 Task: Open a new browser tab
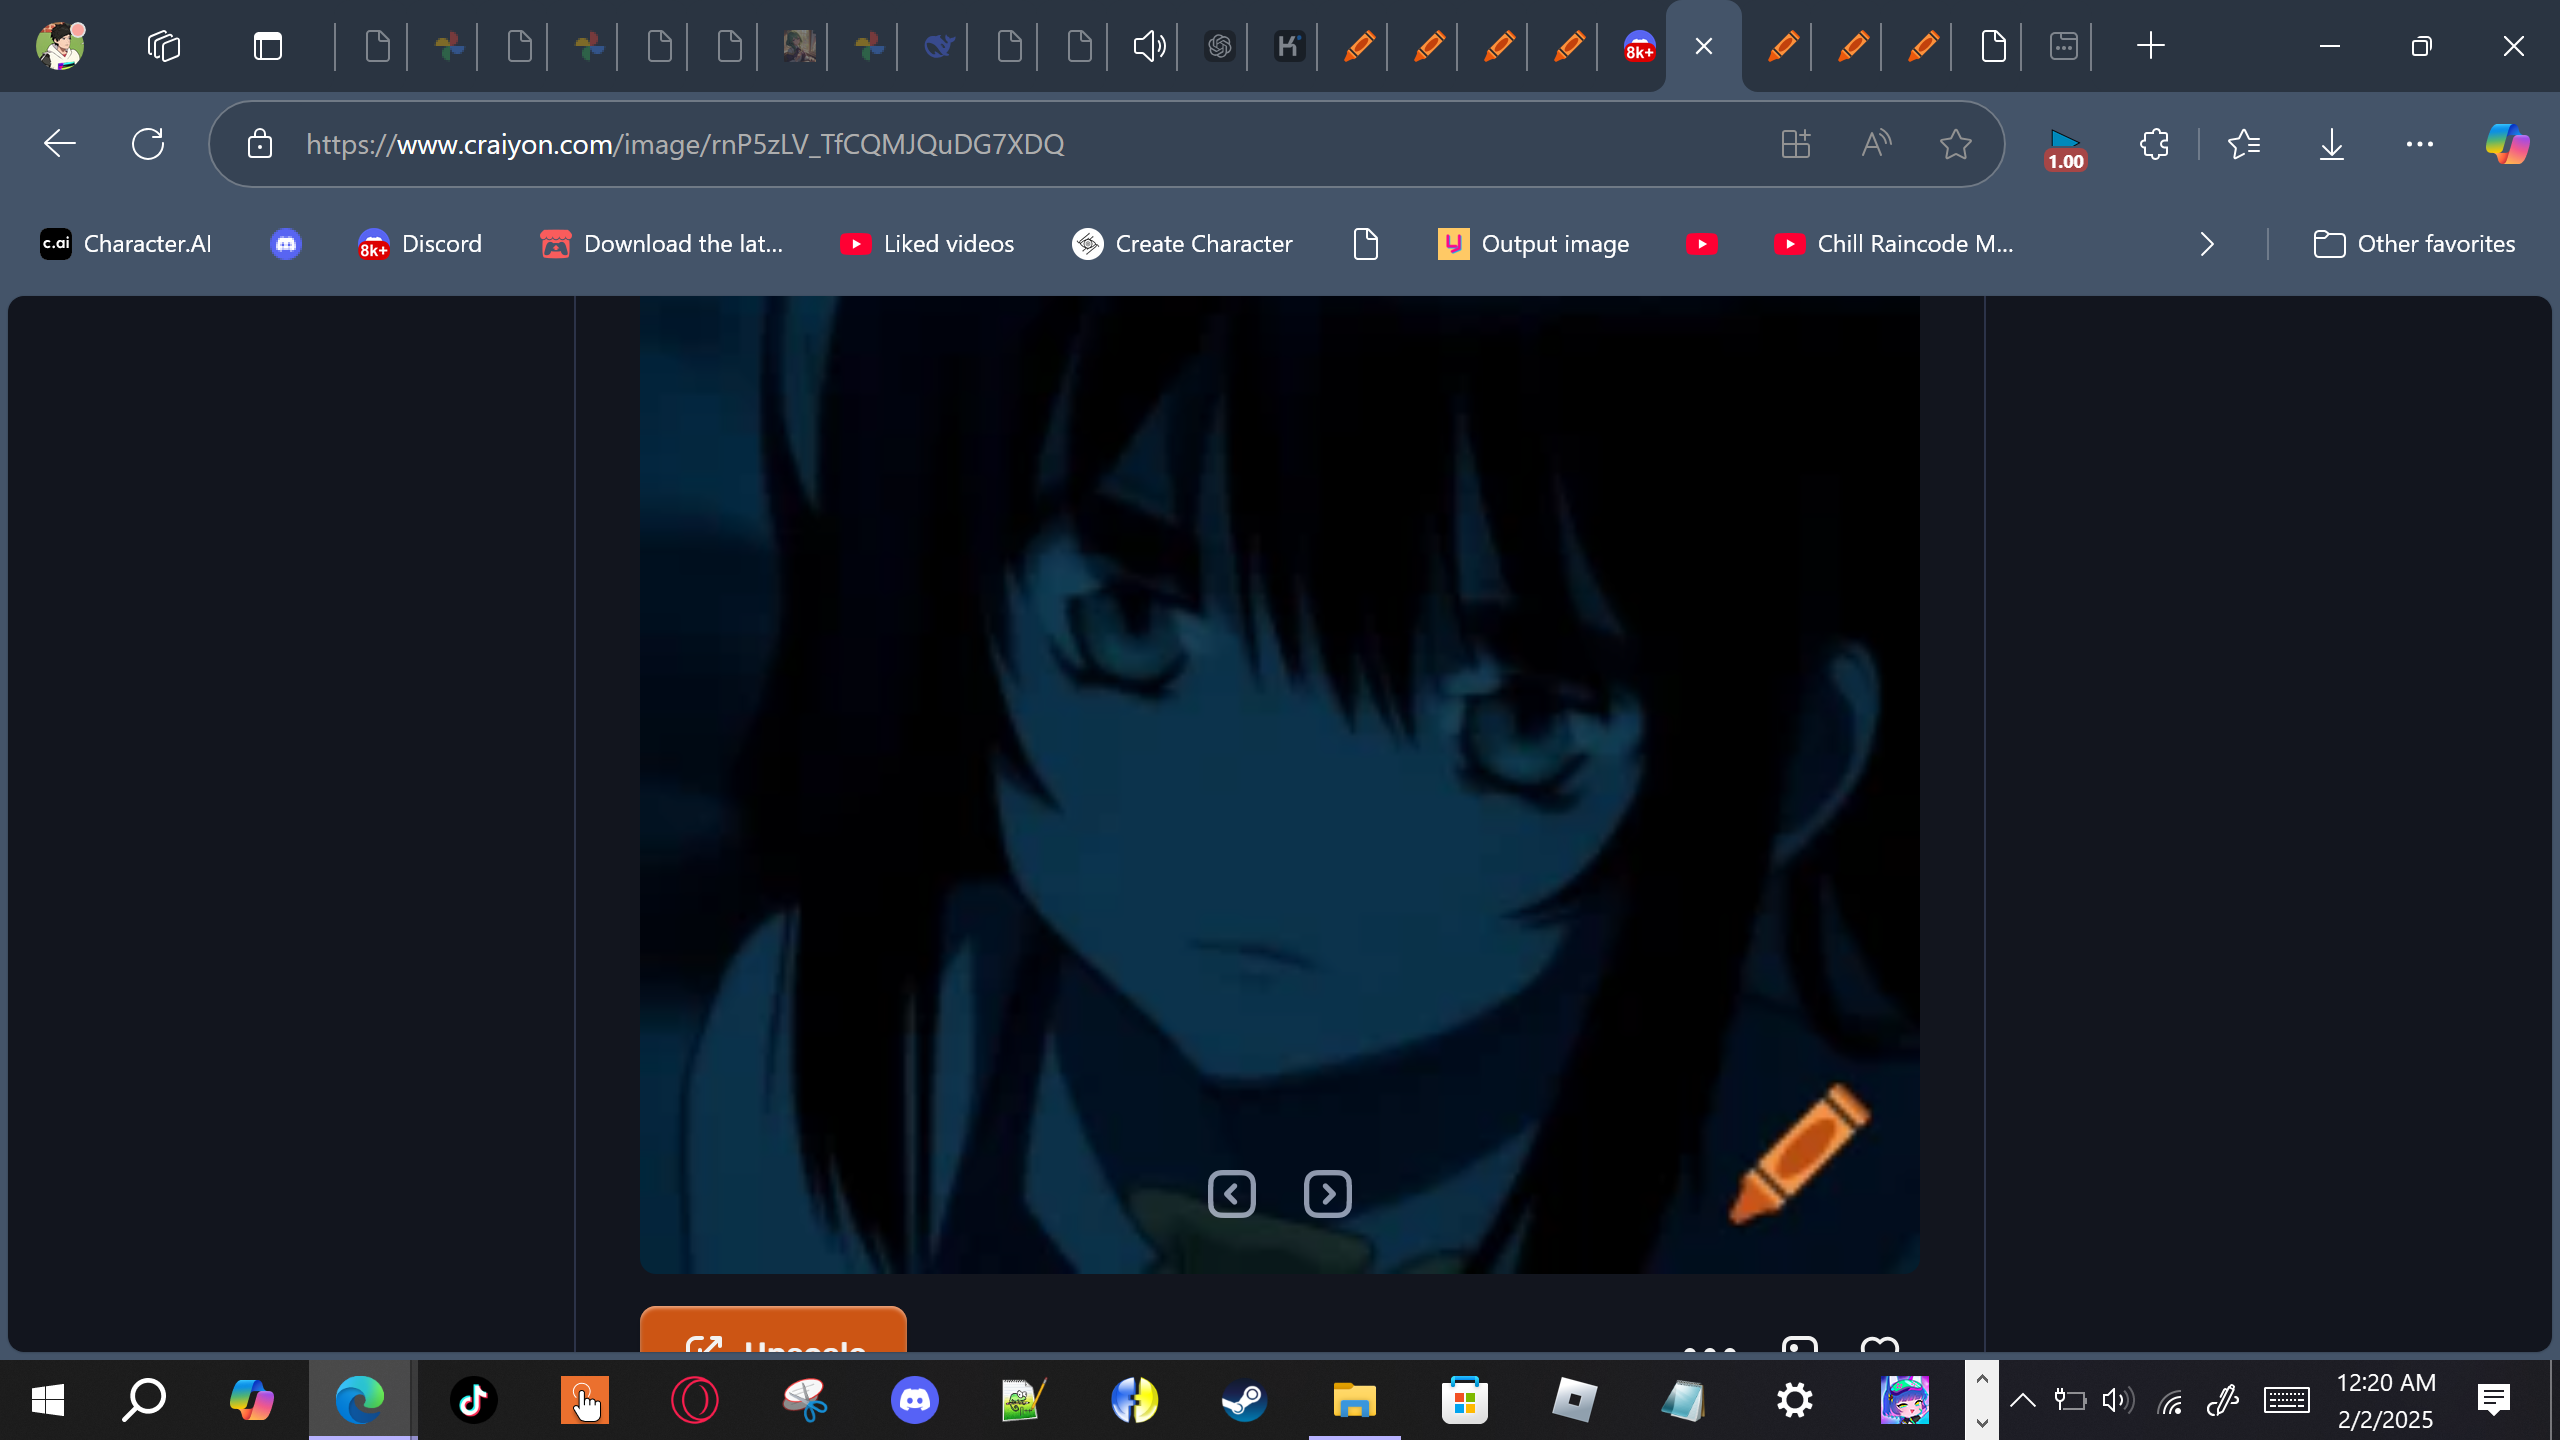coord(2150,46)
